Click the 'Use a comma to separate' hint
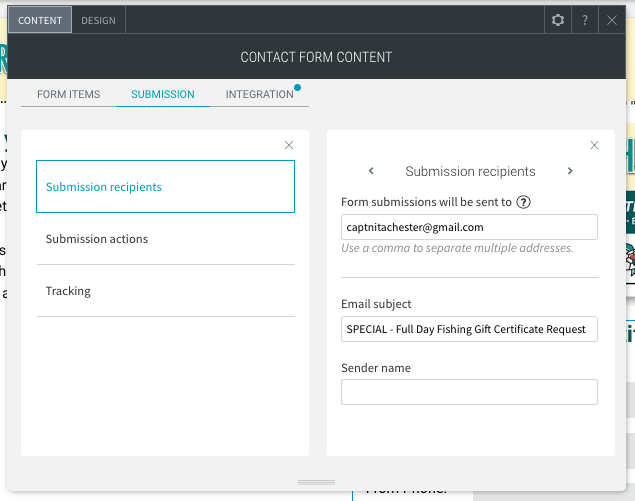 click(457, 248)
